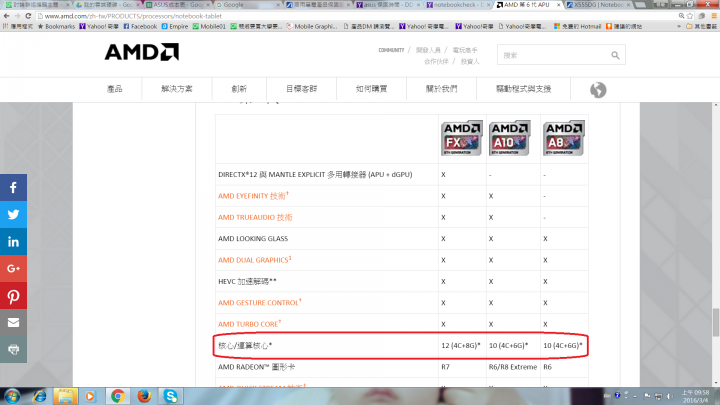Open AMD DUAL GRAPHICS link
The height and width of the screenshot is (405, 720).
pyautogui.click(x=254, y=260)
